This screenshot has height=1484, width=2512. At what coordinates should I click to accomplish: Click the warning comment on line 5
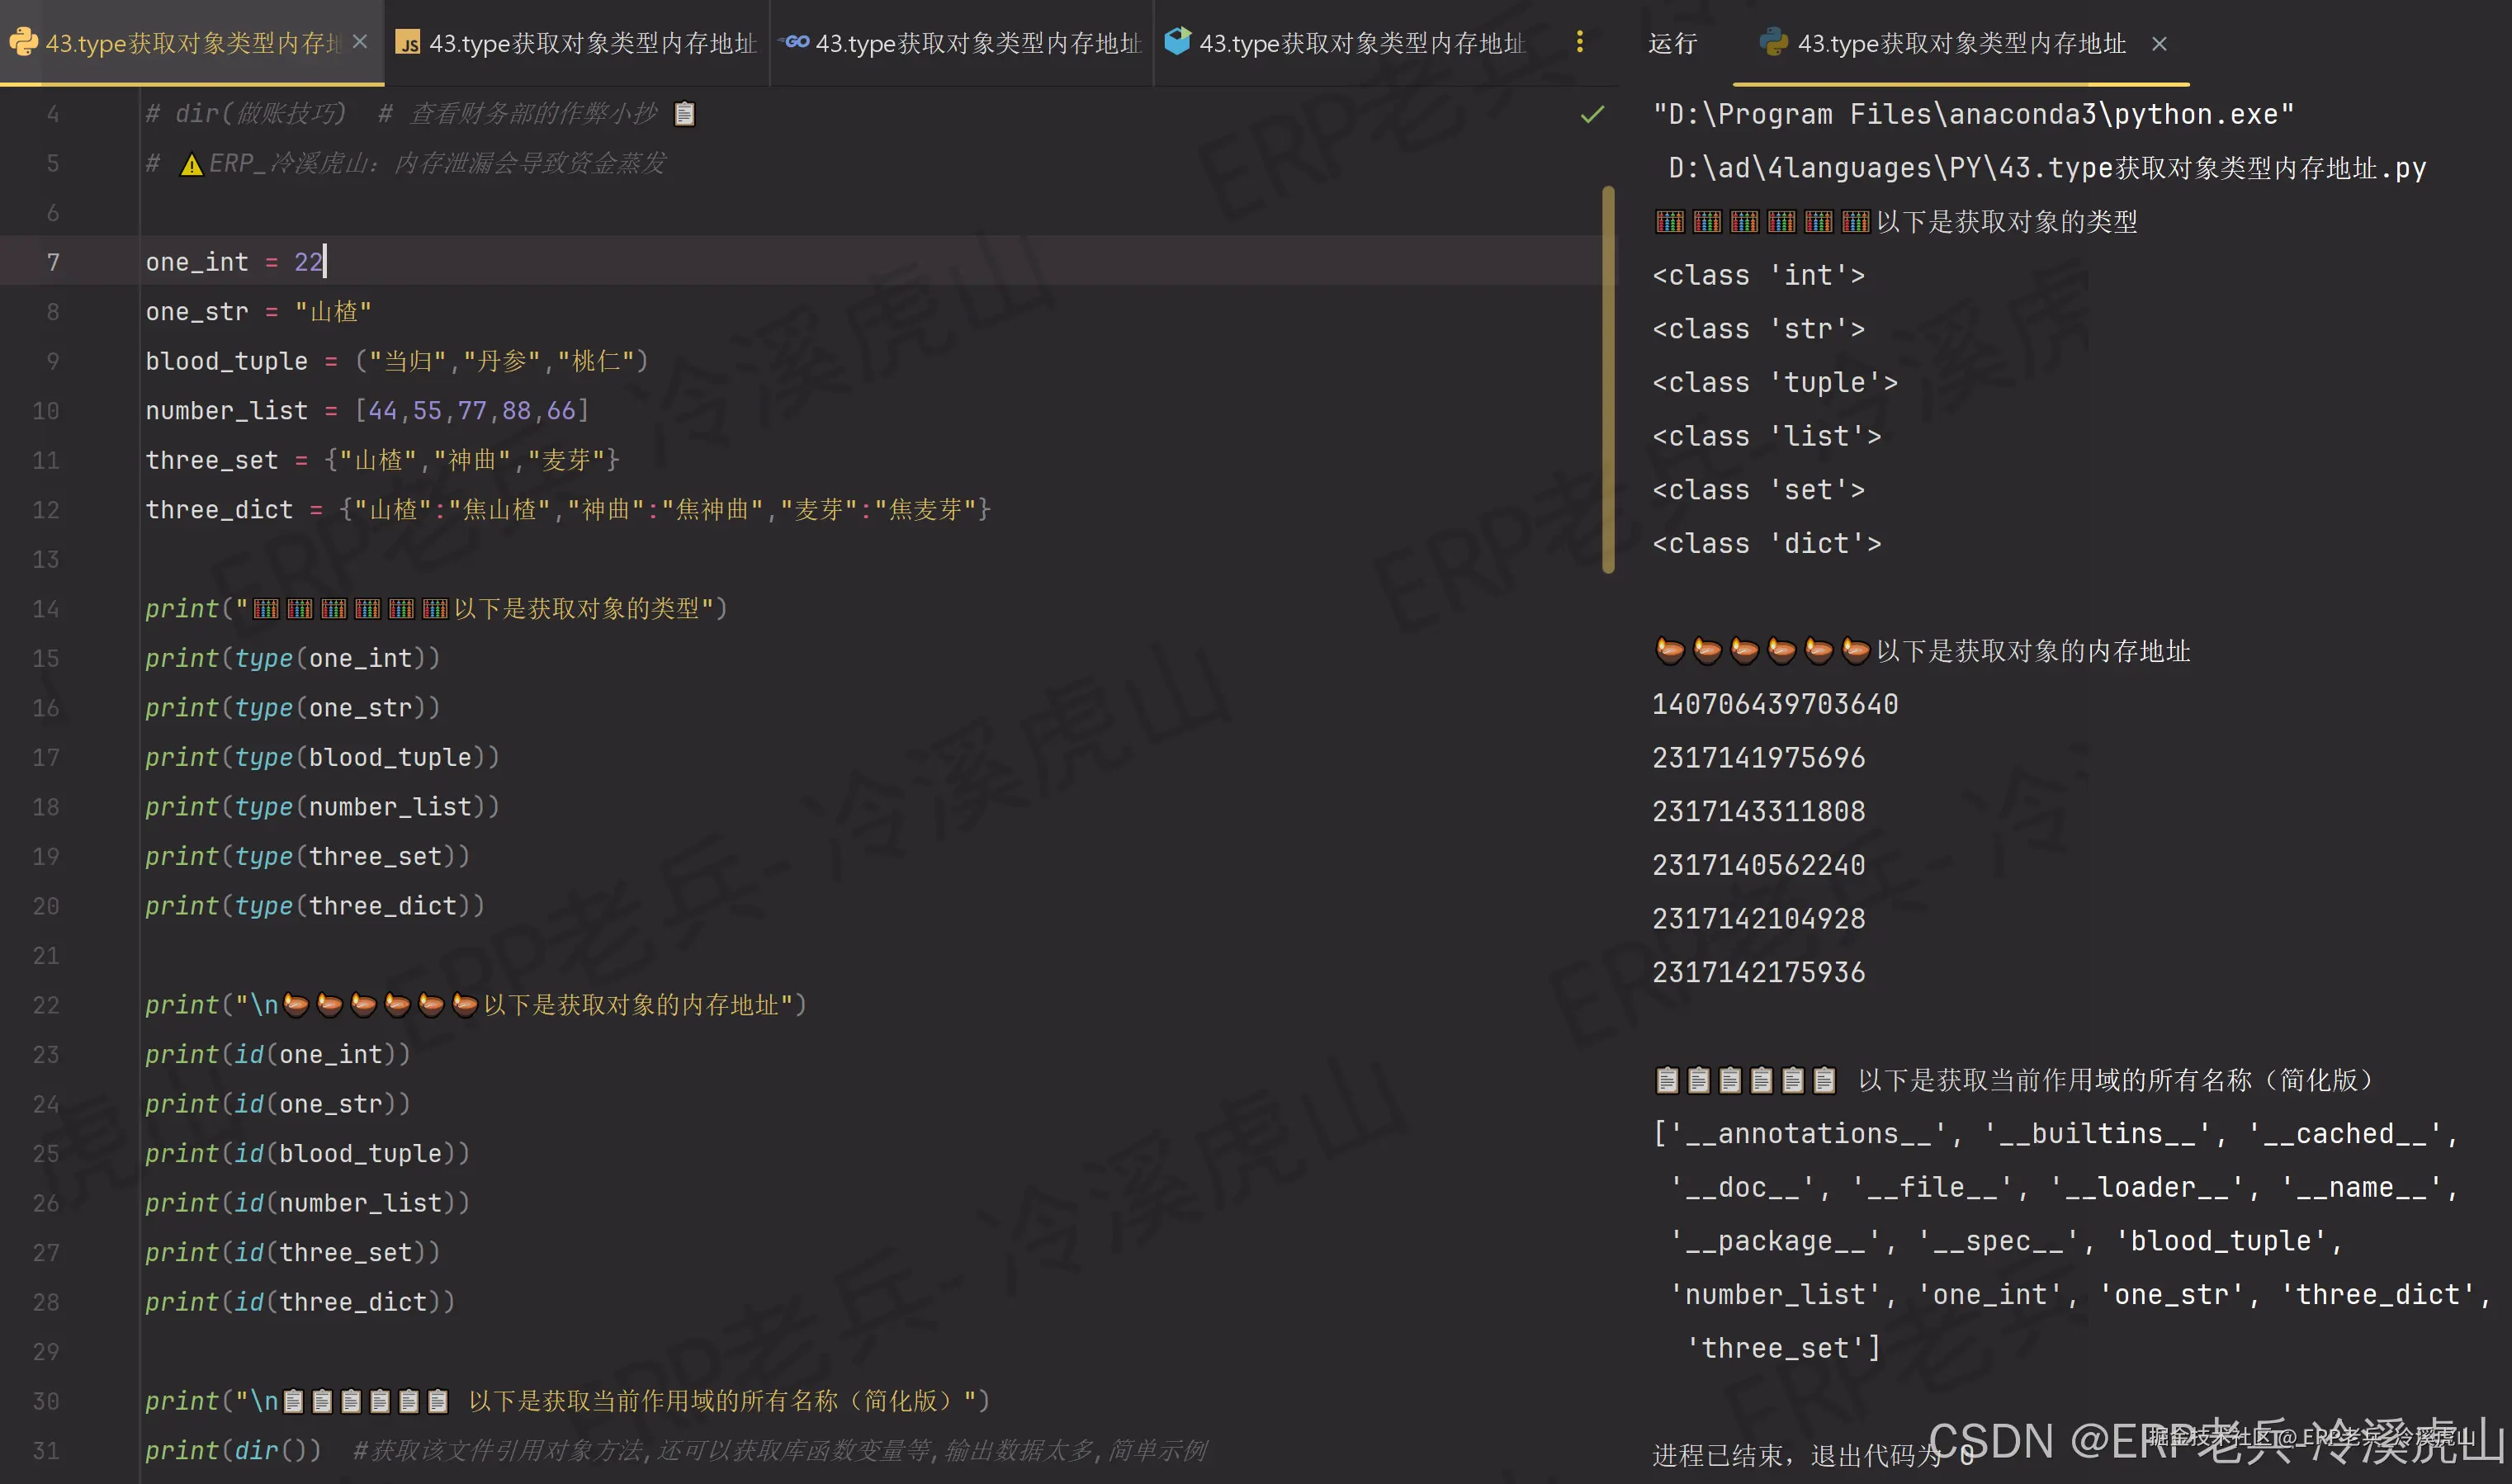point(406,163)
